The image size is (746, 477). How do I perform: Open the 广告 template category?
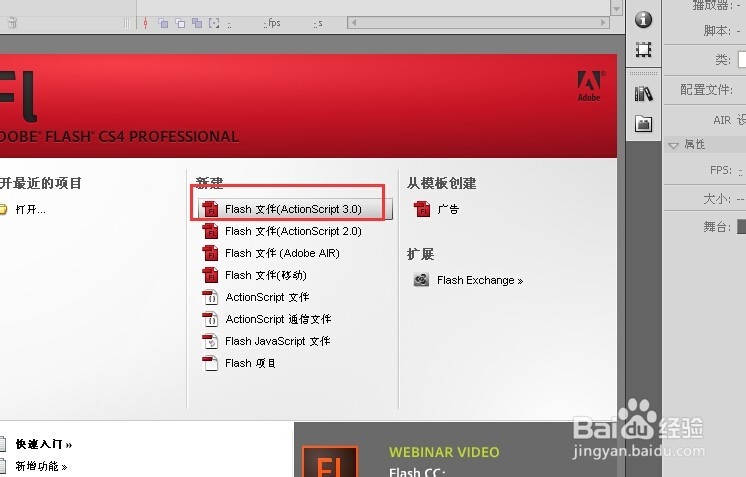(x=448, y=209)
